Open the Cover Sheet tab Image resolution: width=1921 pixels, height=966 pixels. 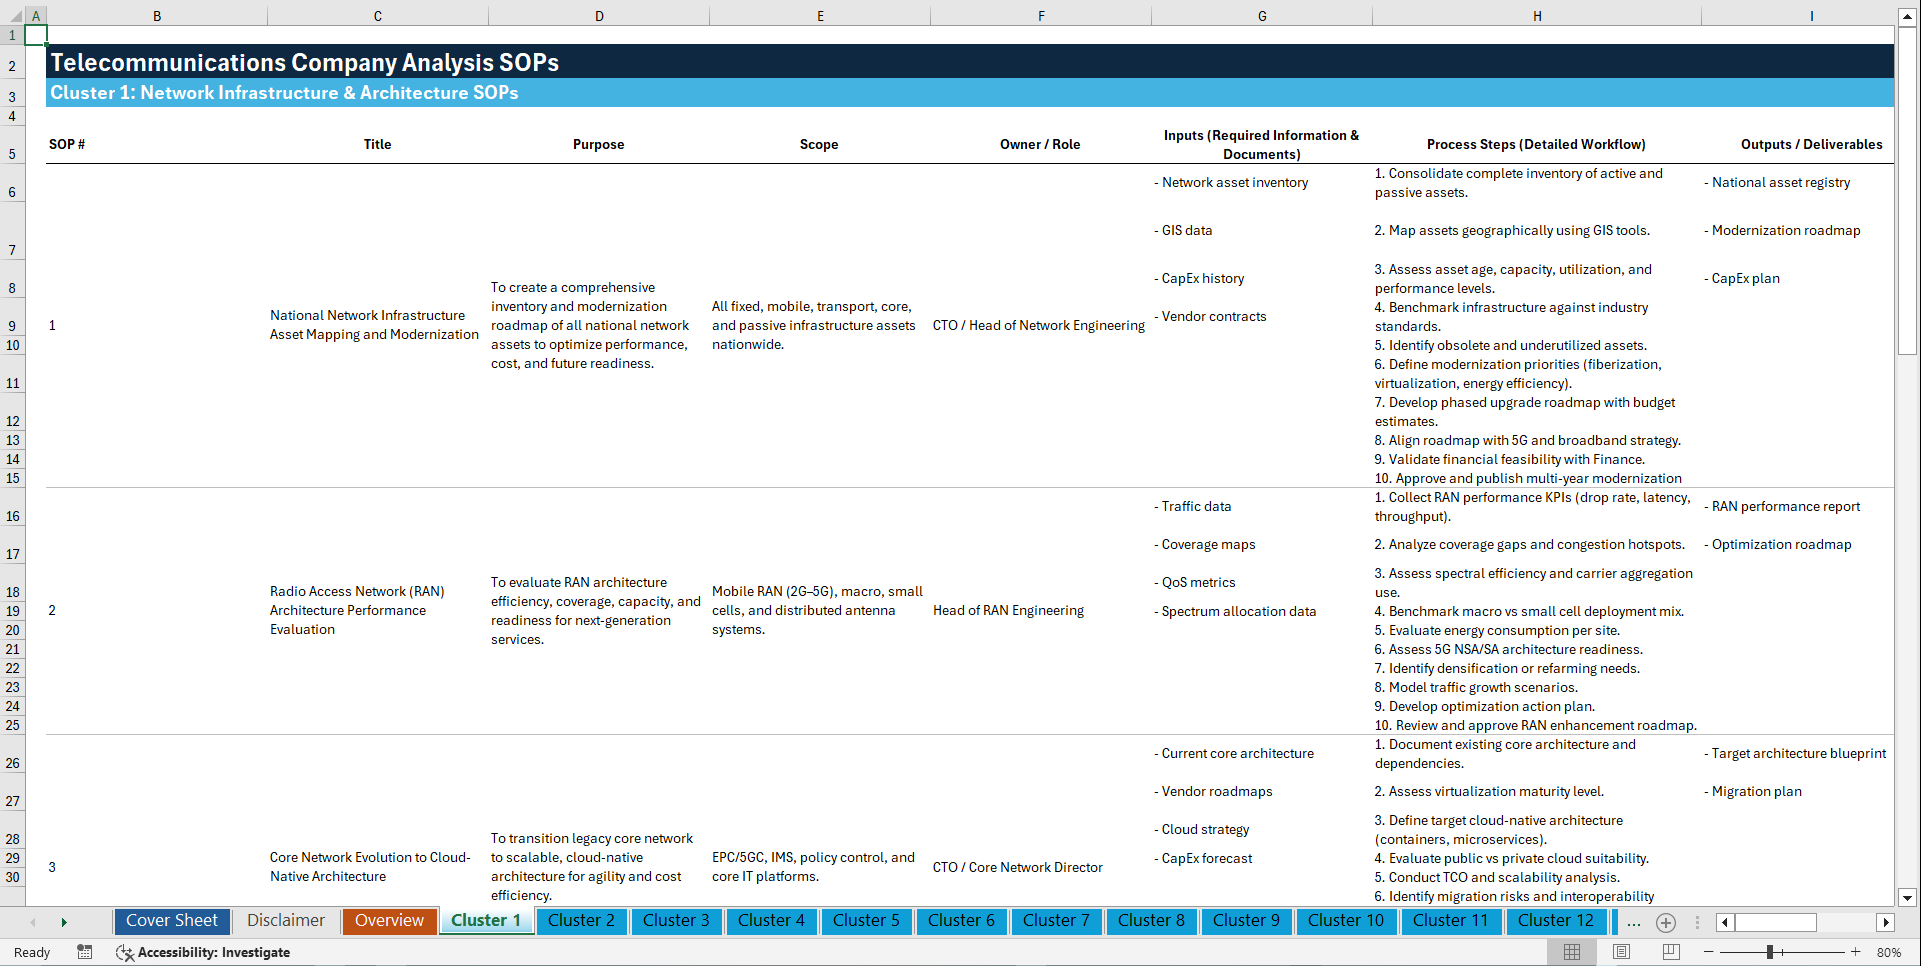tap(171, 920)
